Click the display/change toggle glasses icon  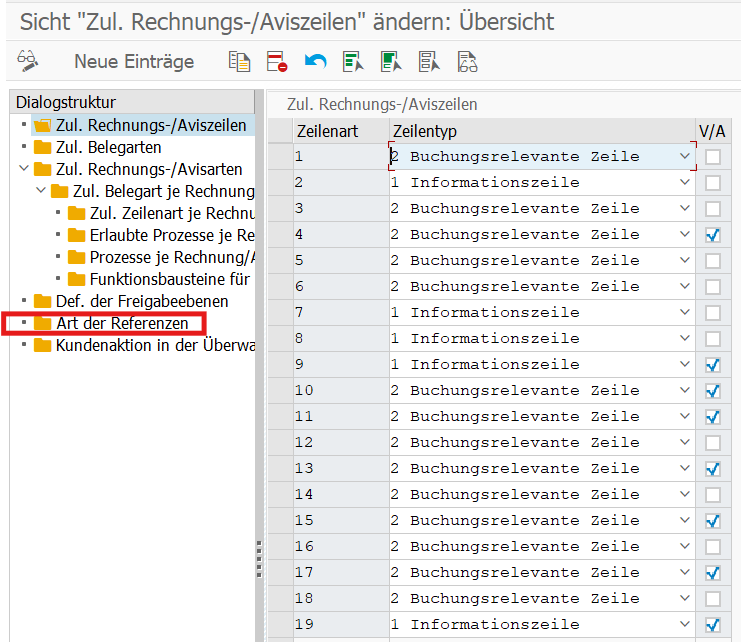27,62
